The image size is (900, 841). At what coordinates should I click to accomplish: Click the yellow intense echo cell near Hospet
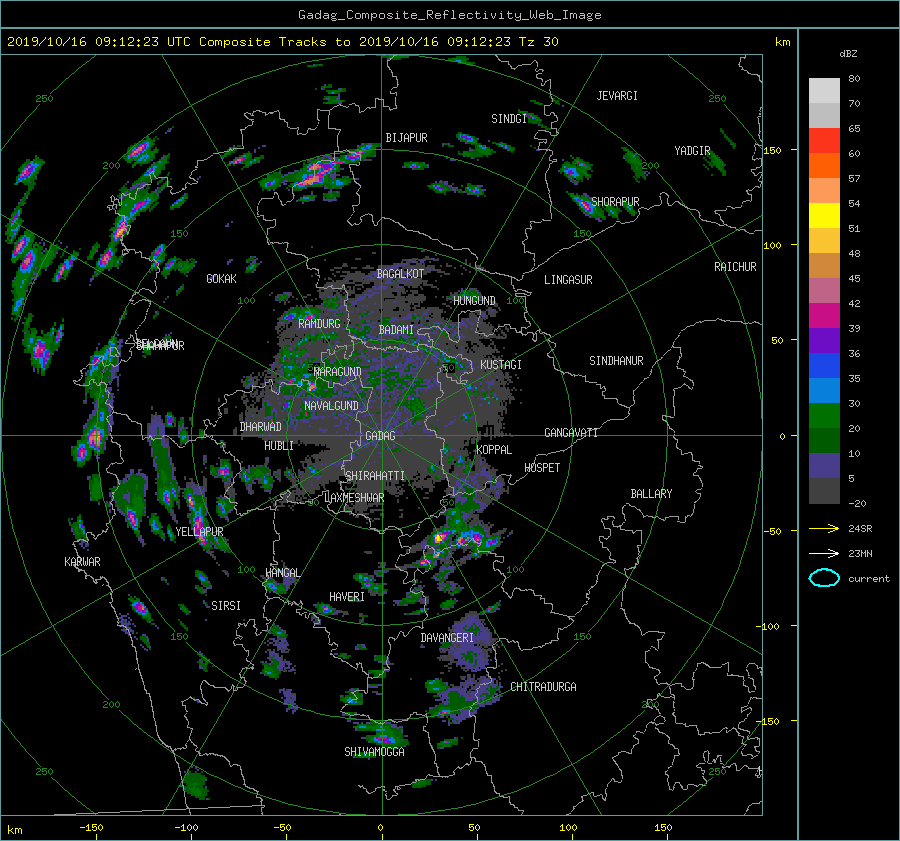(x=440, y=538)
